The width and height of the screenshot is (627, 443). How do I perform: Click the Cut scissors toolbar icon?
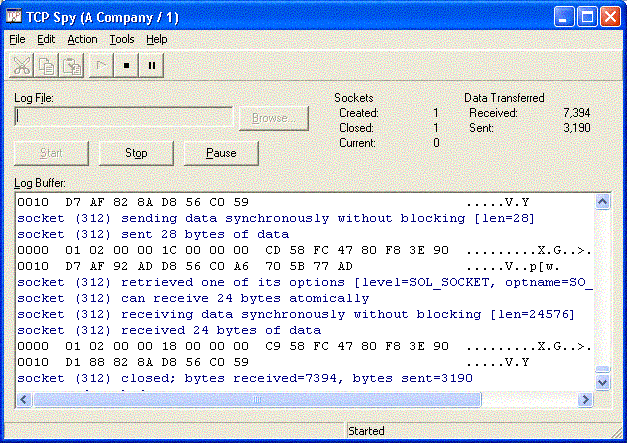(21, 66)
